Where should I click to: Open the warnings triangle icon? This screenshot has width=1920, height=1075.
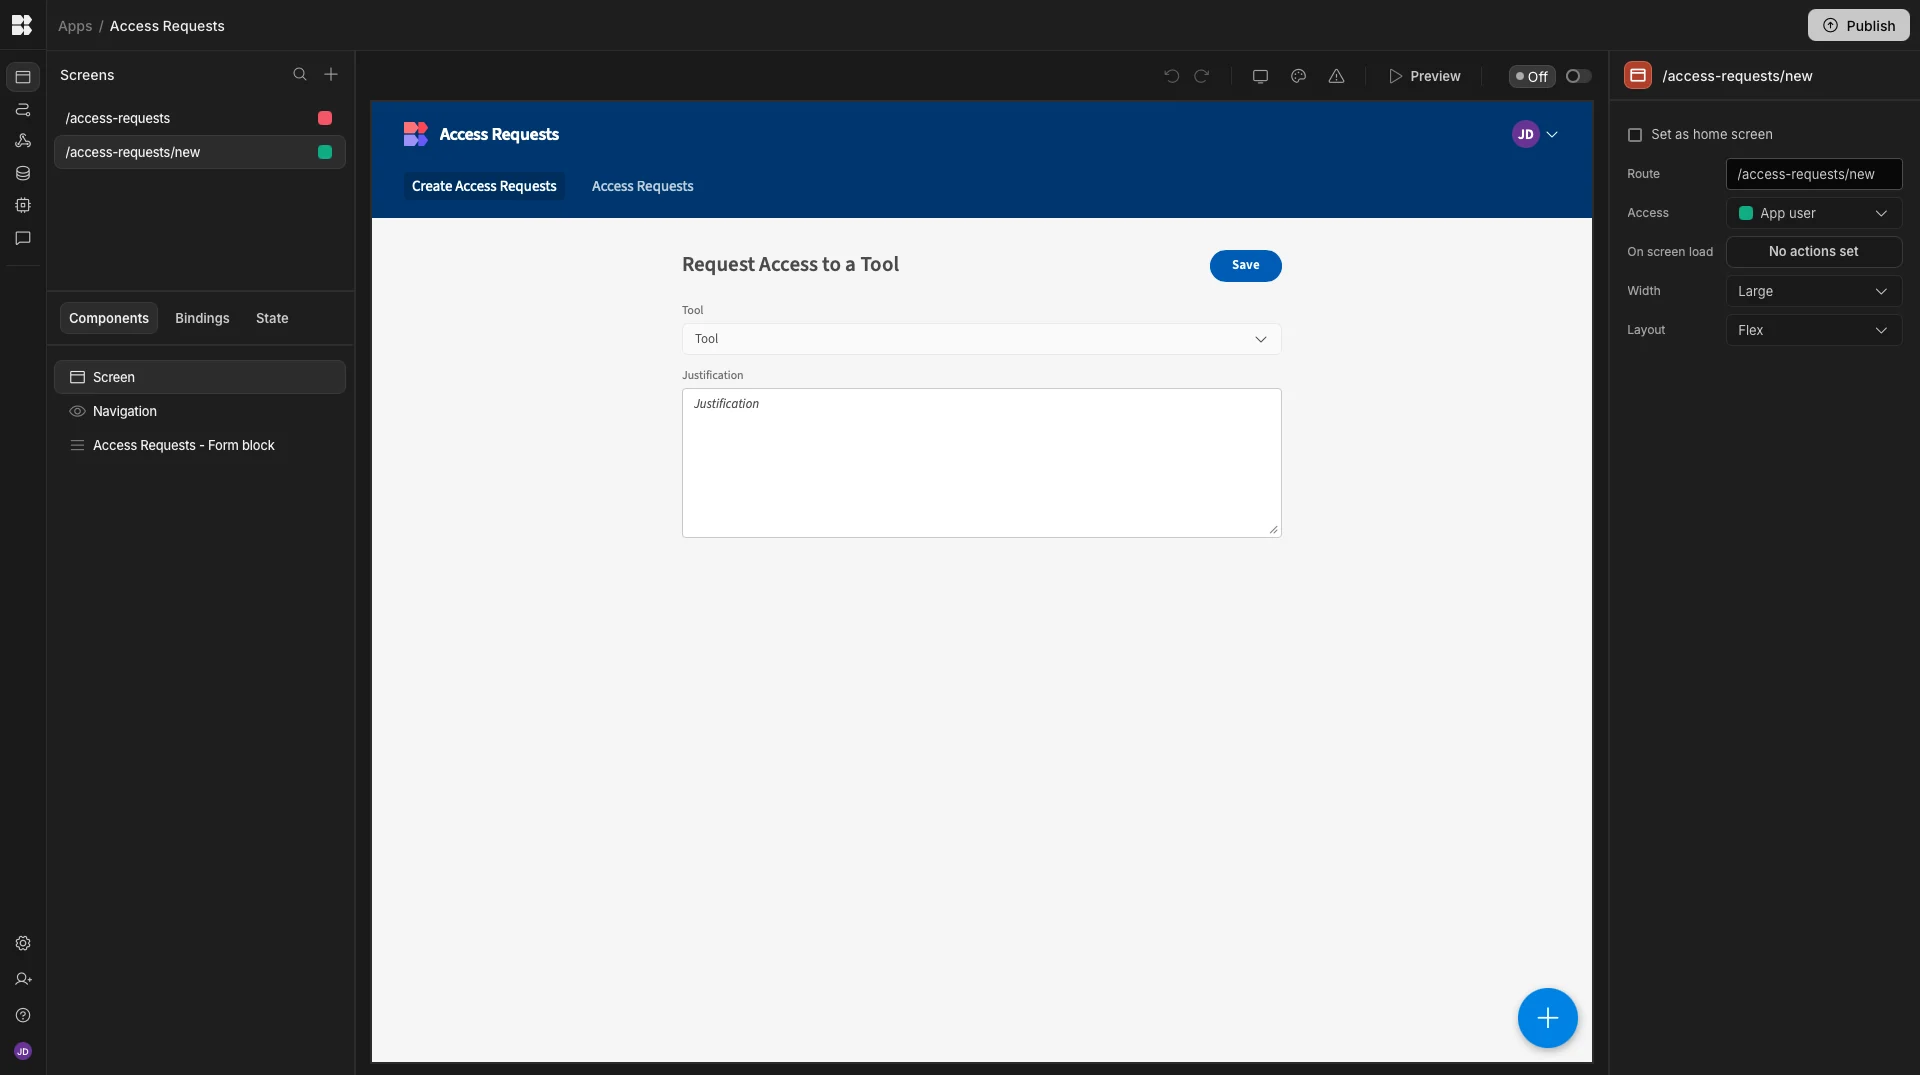[1336, 76]
